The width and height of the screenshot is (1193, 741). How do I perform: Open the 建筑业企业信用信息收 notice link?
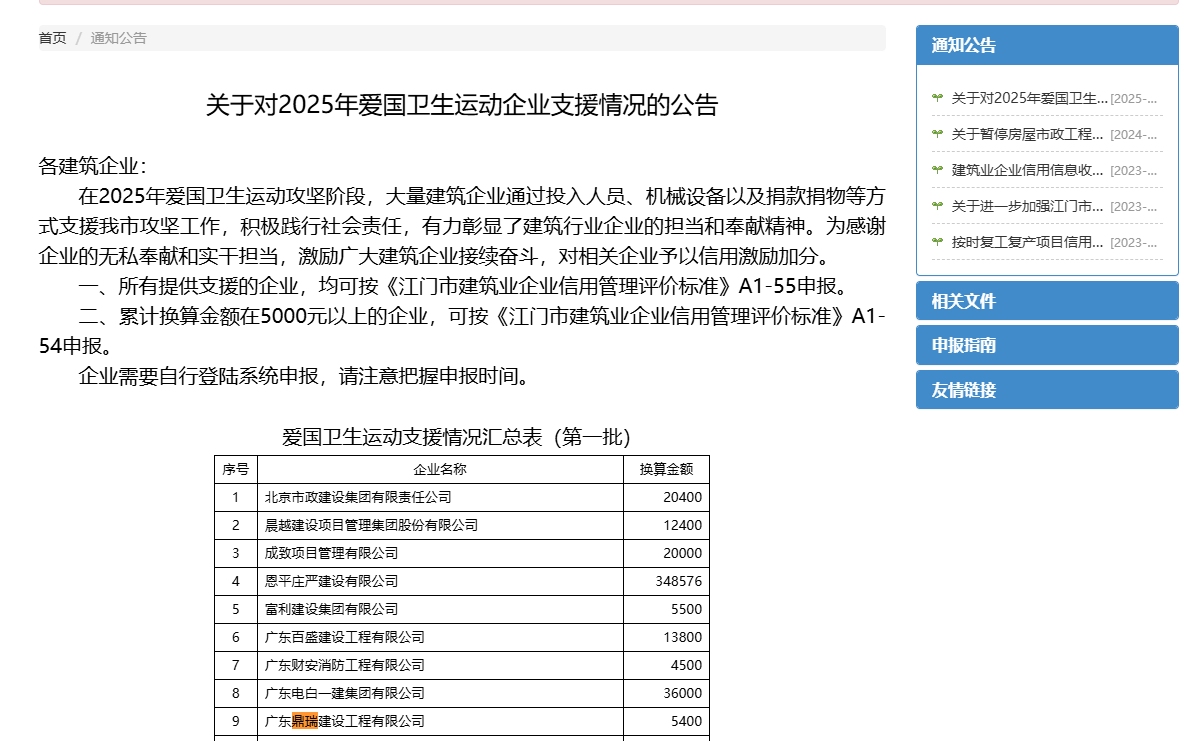1027,170
